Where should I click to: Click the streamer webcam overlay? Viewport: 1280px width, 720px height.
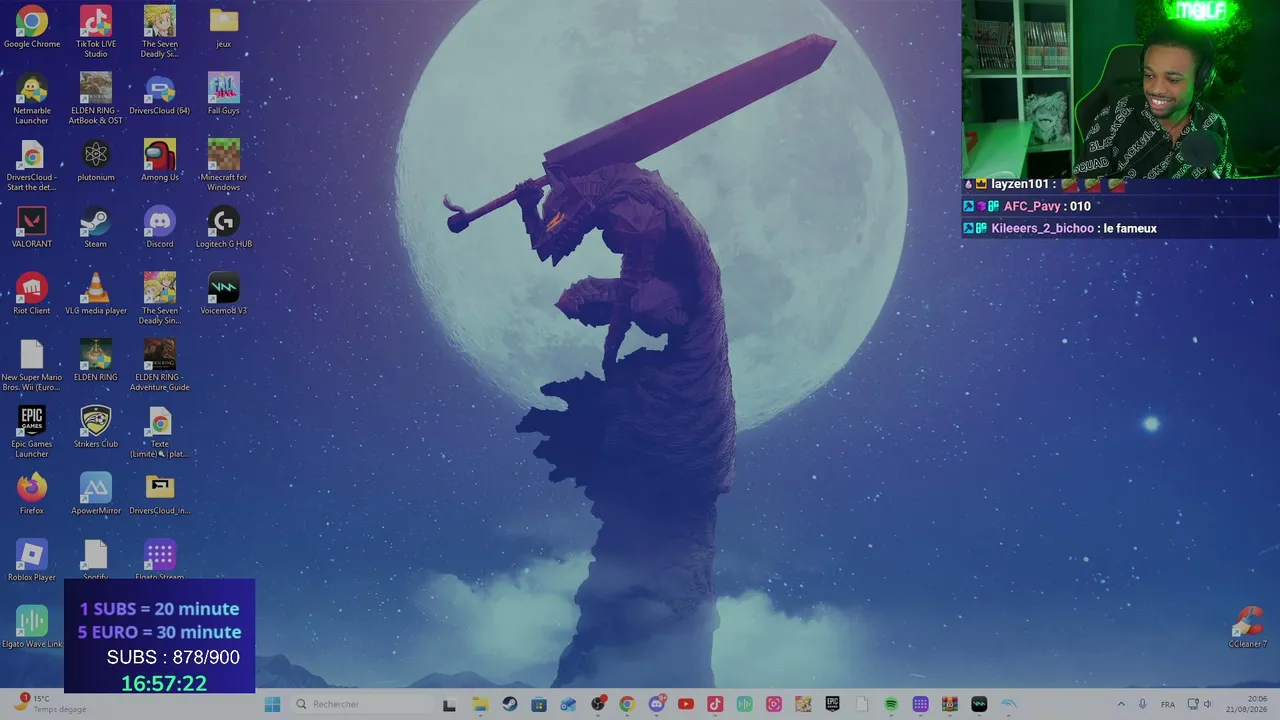(x=1120, y=89)
